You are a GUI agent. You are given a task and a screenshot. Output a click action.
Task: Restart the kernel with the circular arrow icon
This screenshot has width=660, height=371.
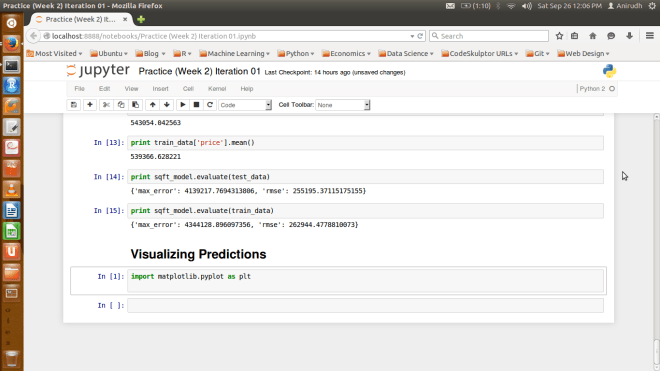pyautogui.click(x=210, y=105)
